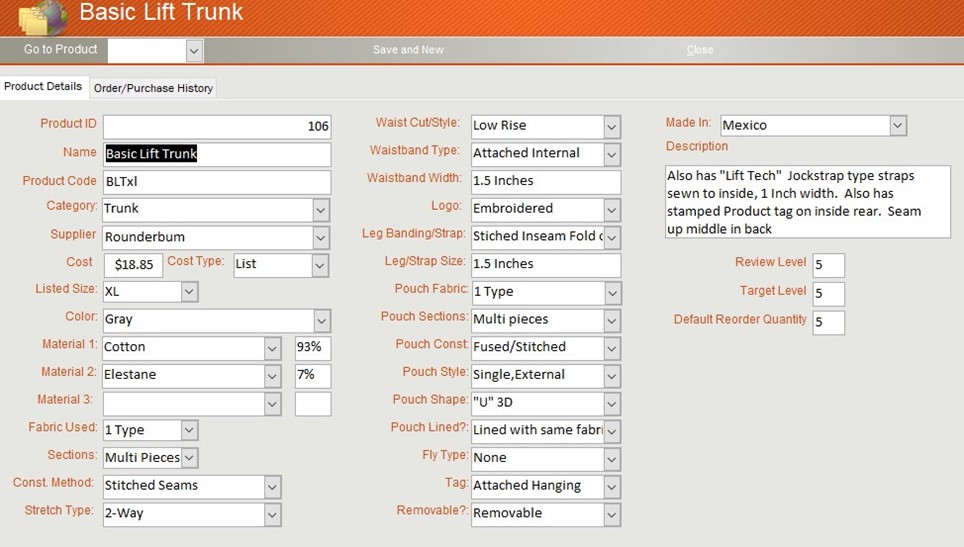Screen dimensions: 964x547
Task: Switch to Order/Purchase History tab
Action: (x=153, y=88)
